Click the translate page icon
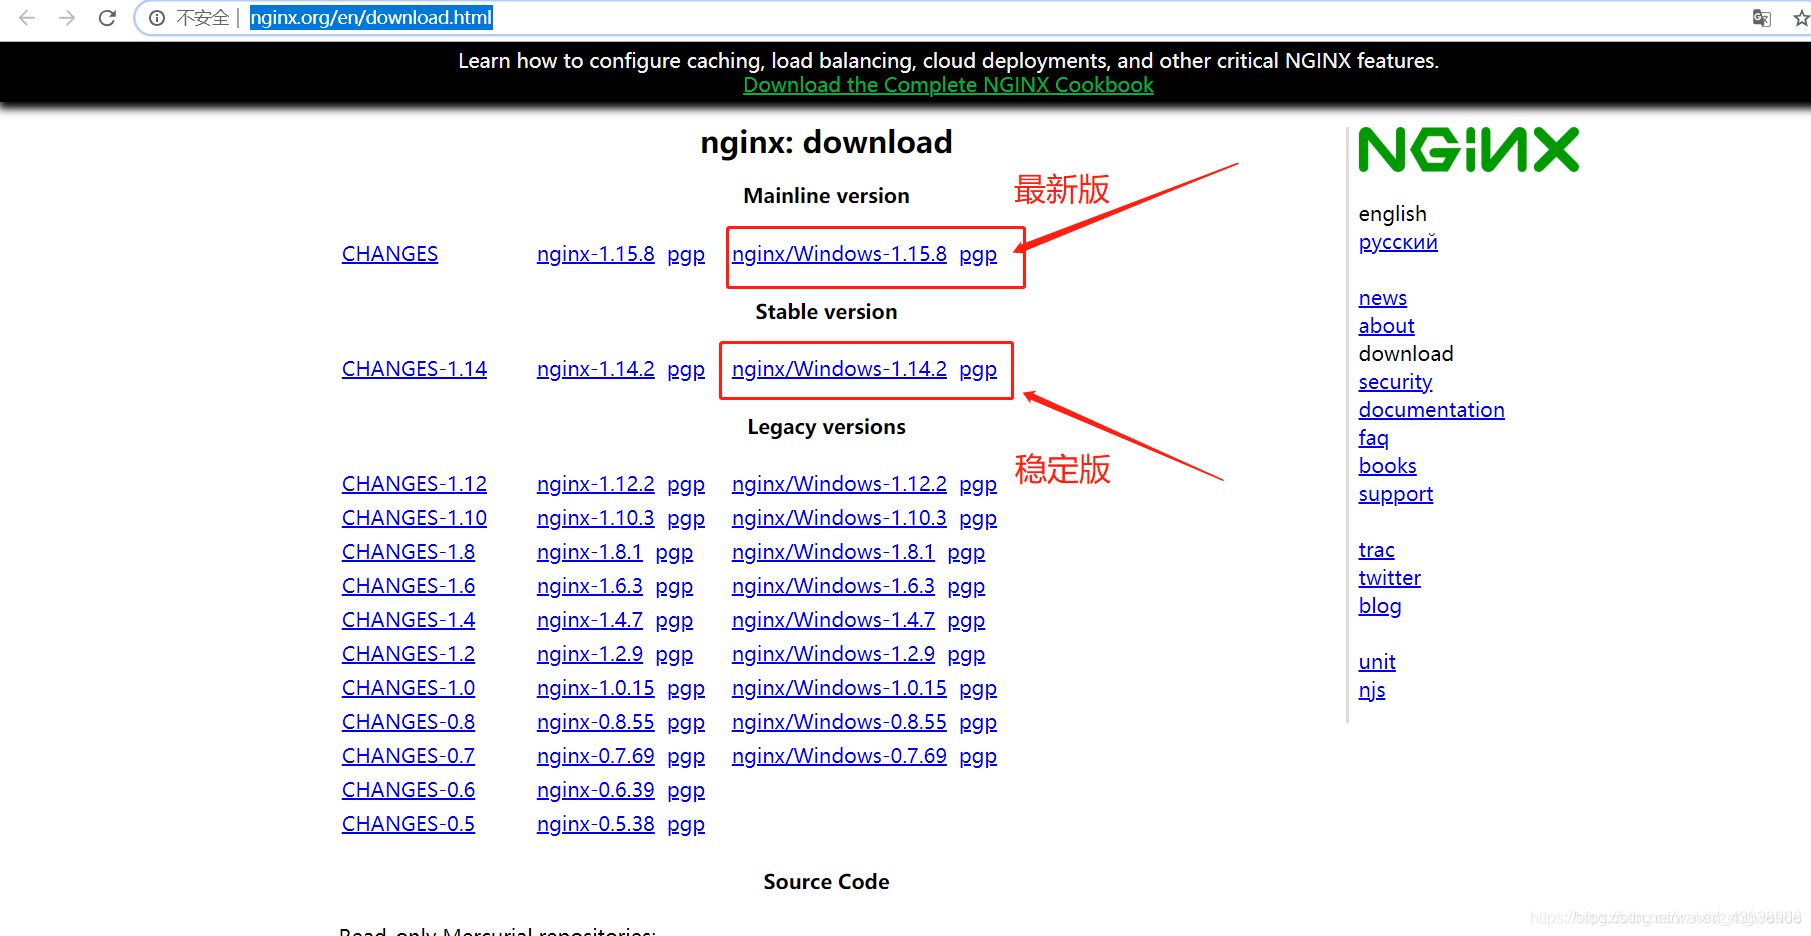The image size is (1811, 936). point(1761,18)
